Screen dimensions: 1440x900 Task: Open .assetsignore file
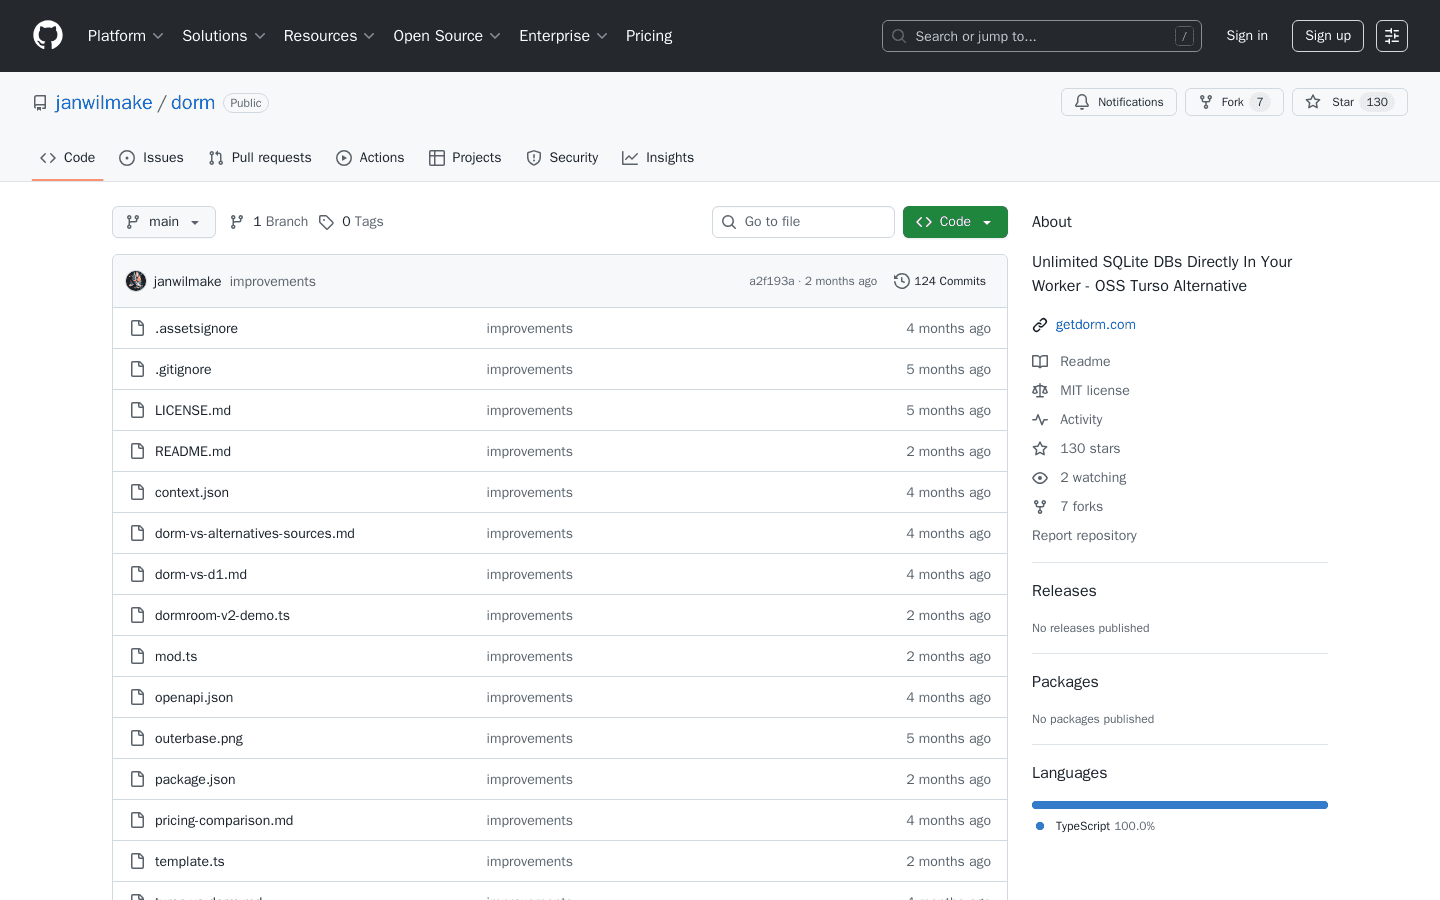(196, 328)
